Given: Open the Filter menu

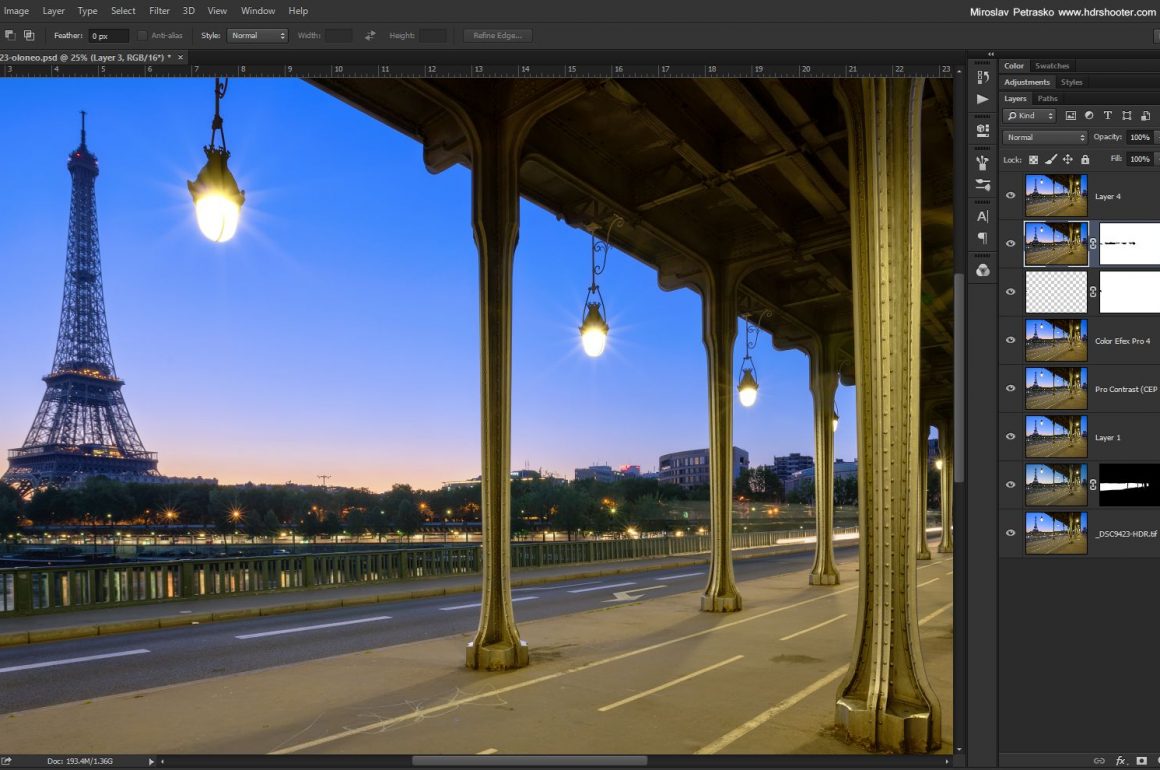Looking at the screenshot, I should click(159, 11).
